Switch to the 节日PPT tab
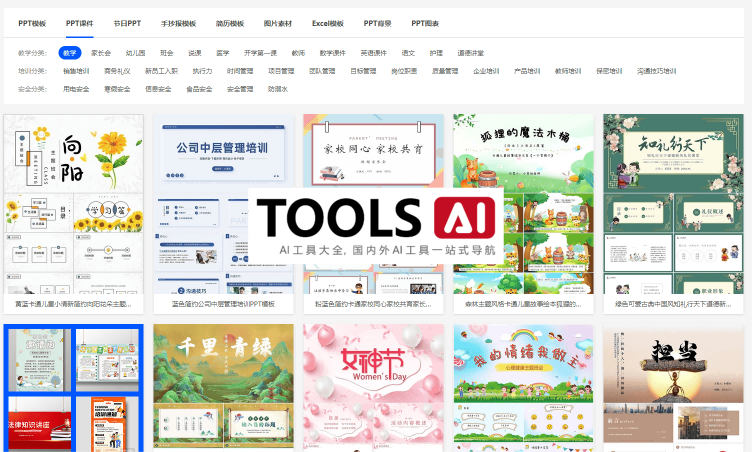Image resolution: width=752 pixels, height=452 pixels. coord(127,22)
